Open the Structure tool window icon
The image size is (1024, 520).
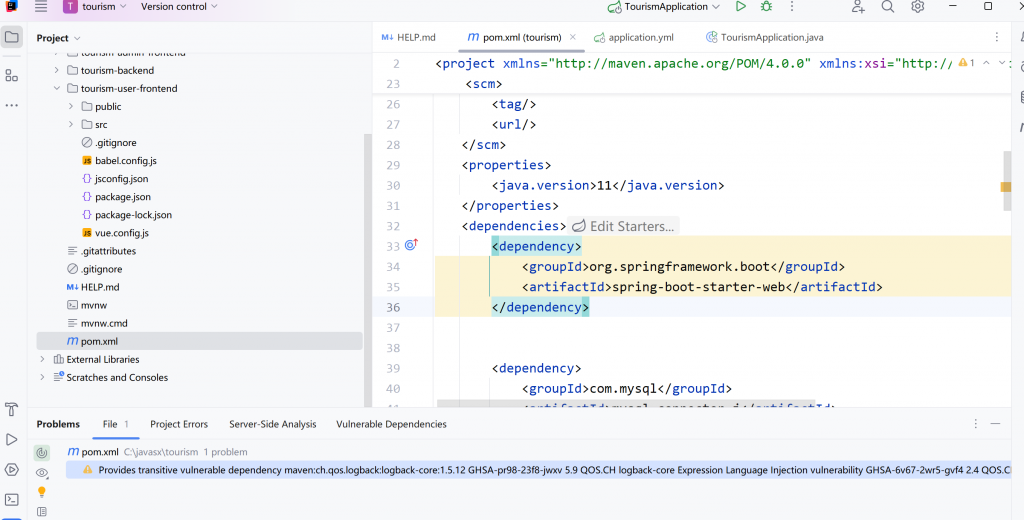click(12, 75)
